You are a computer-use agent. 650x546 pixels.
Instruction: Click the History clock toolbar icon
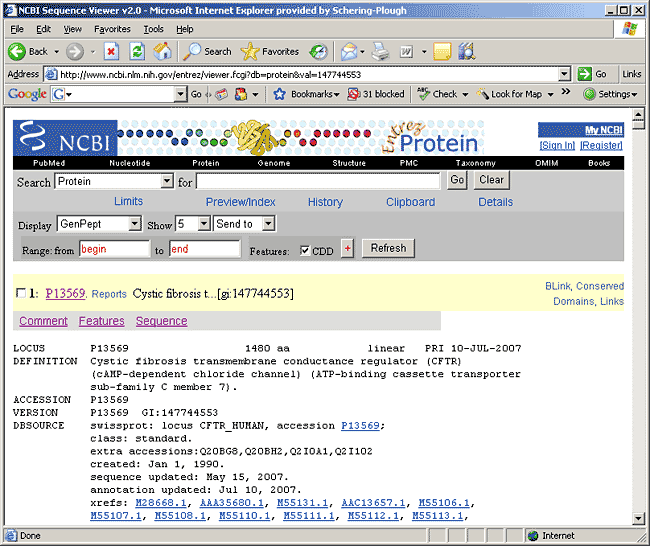tap(318, 52)
